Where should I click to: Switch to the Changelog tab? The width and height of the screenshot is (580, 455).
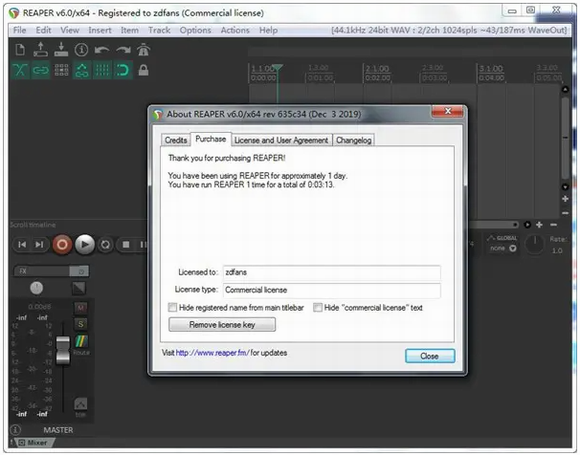point(354,140)
